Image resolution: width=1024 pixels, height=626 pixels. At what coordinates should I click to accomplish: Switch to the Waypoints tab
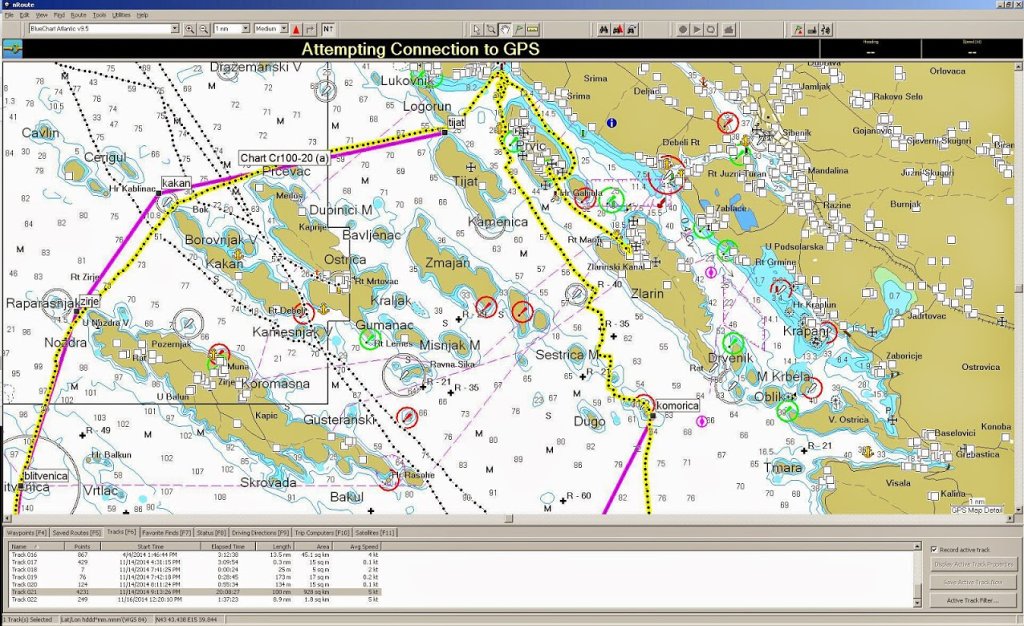pos(27,533)
